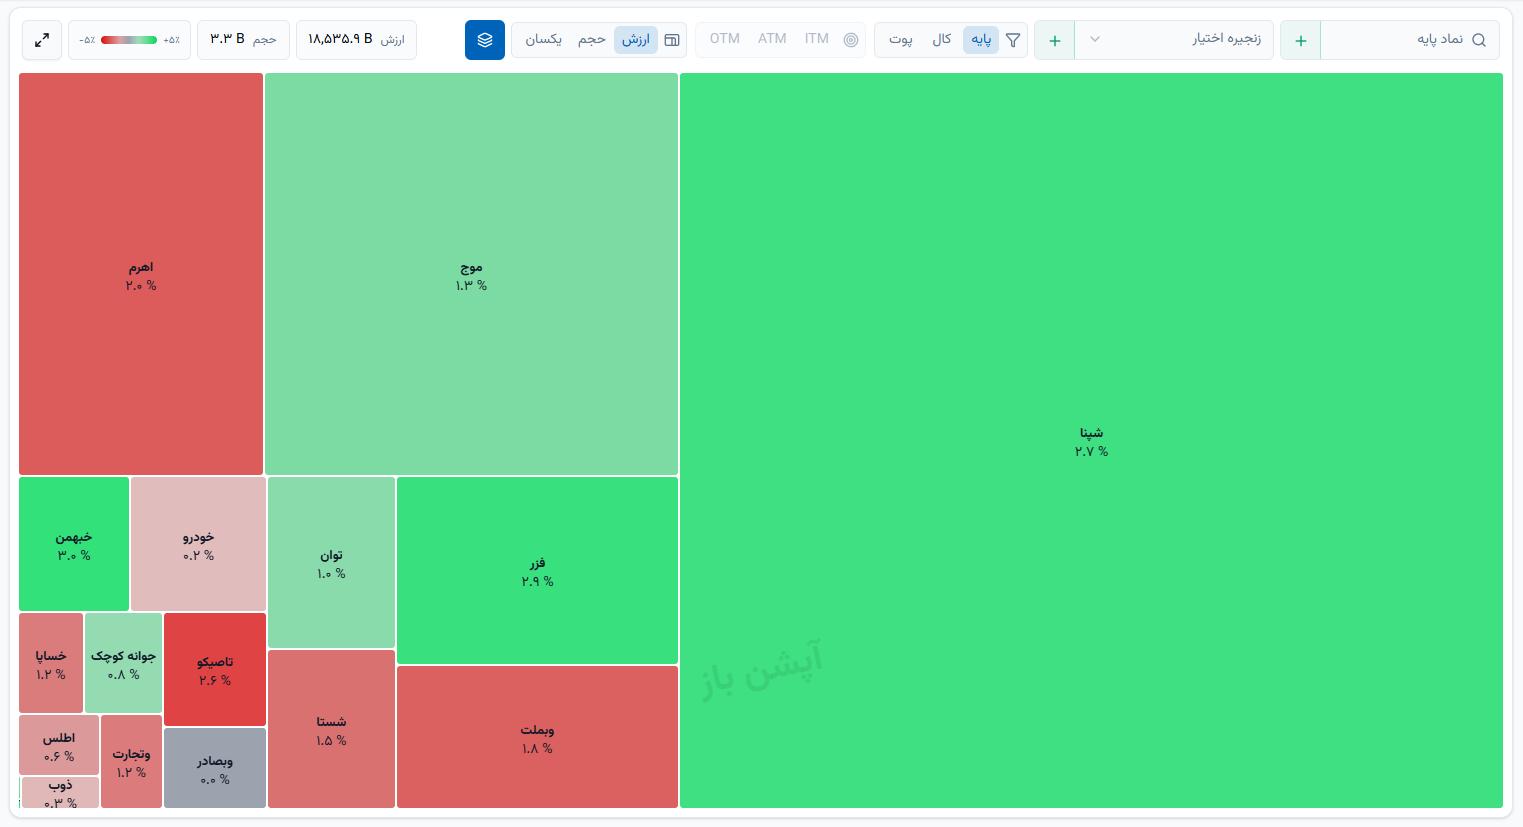Click the plus button beside نماد پایه search

pyautogui.click(x=1301, y=40)
